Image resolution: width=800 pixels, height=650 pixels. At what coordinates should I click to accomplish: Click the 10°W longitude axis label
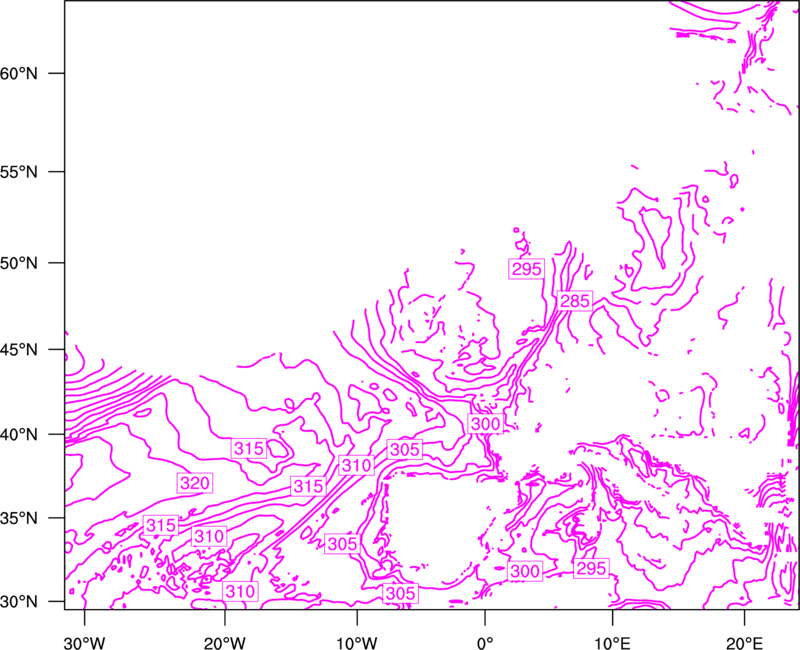tap(356, 643)
